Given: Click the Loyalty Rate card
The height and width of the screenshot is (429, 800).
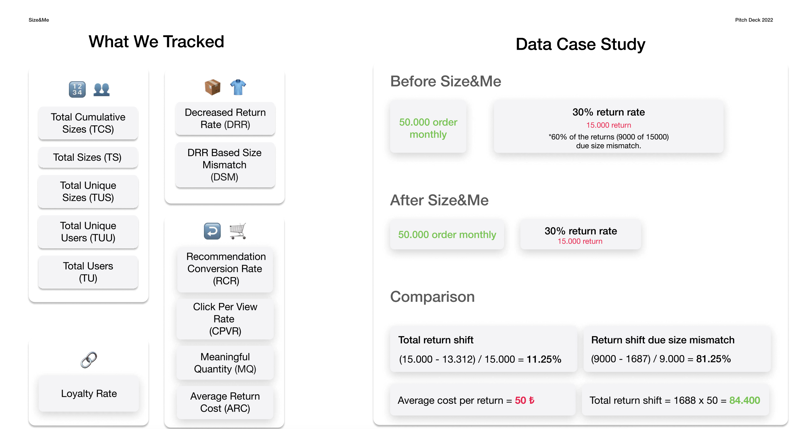Looking at the screenshot, I should point(89,394).
